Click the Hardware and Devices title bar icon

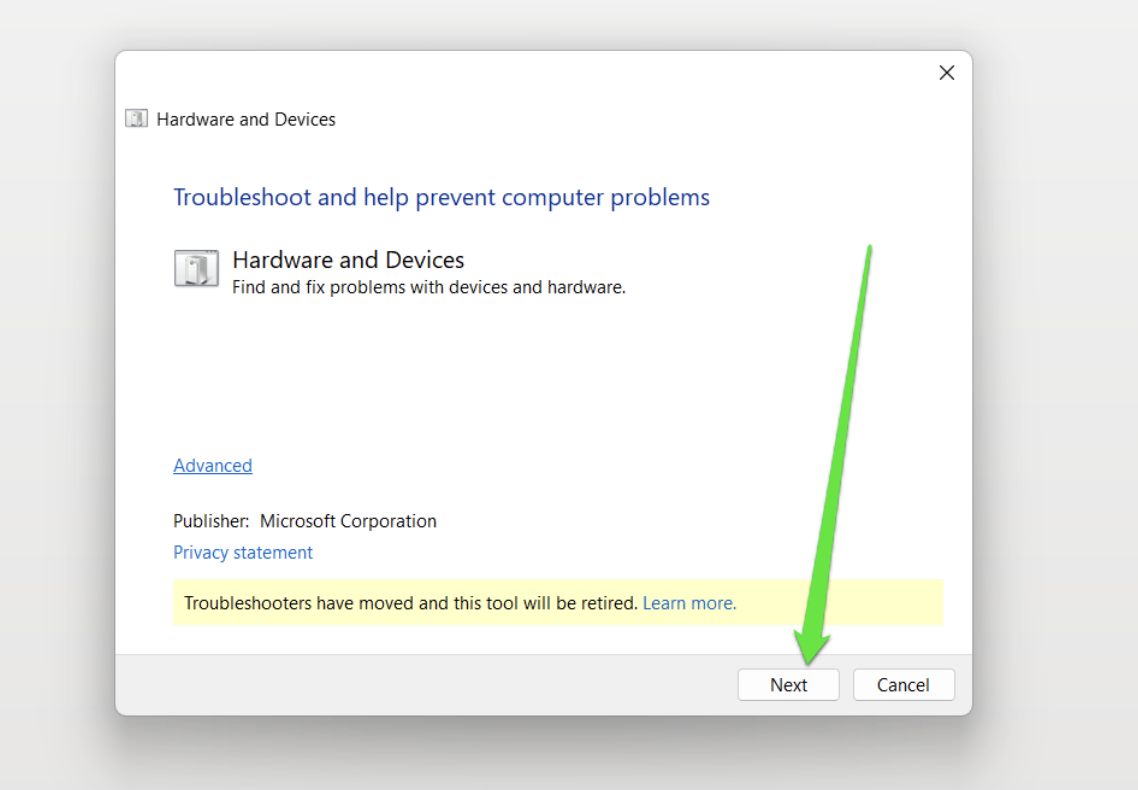[x=135, y=118]
